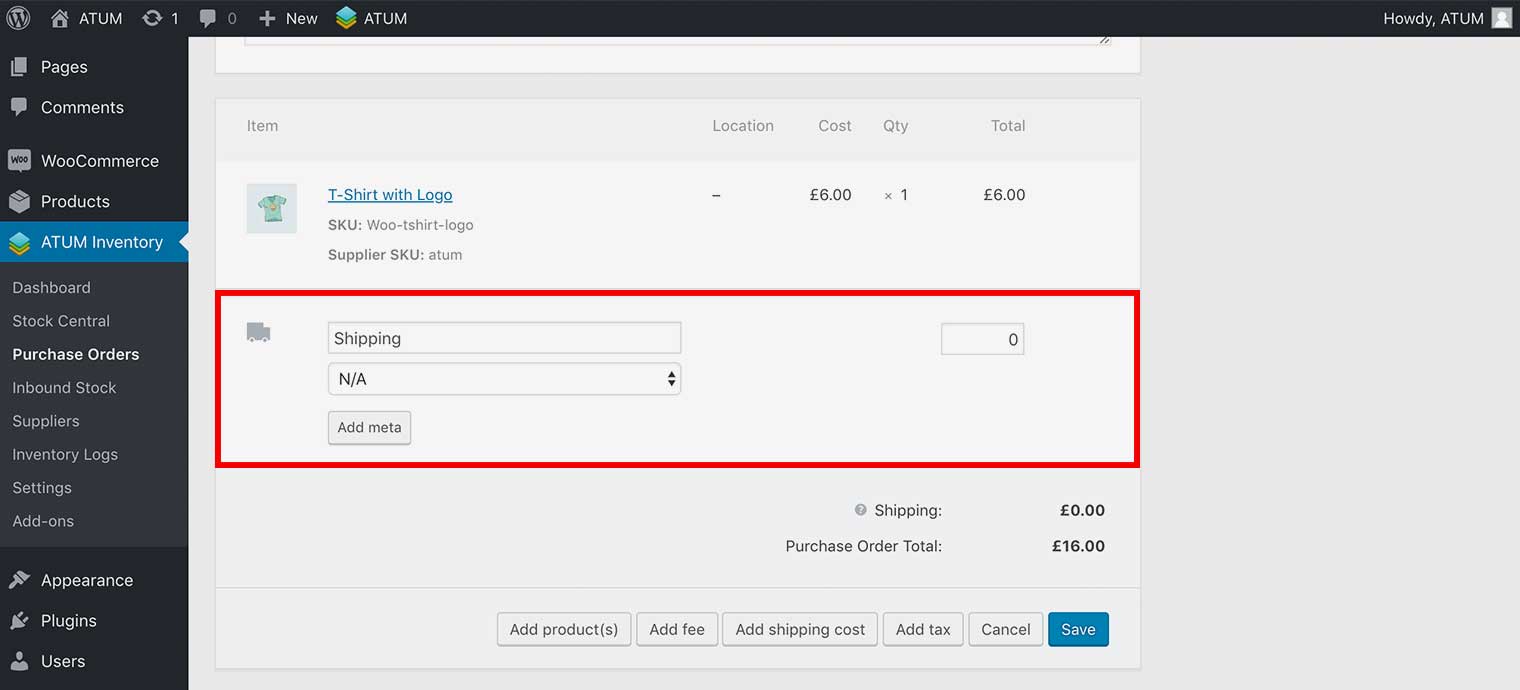
Task: Open the T-Shirt with Logo product link
Action: [390, 195]
